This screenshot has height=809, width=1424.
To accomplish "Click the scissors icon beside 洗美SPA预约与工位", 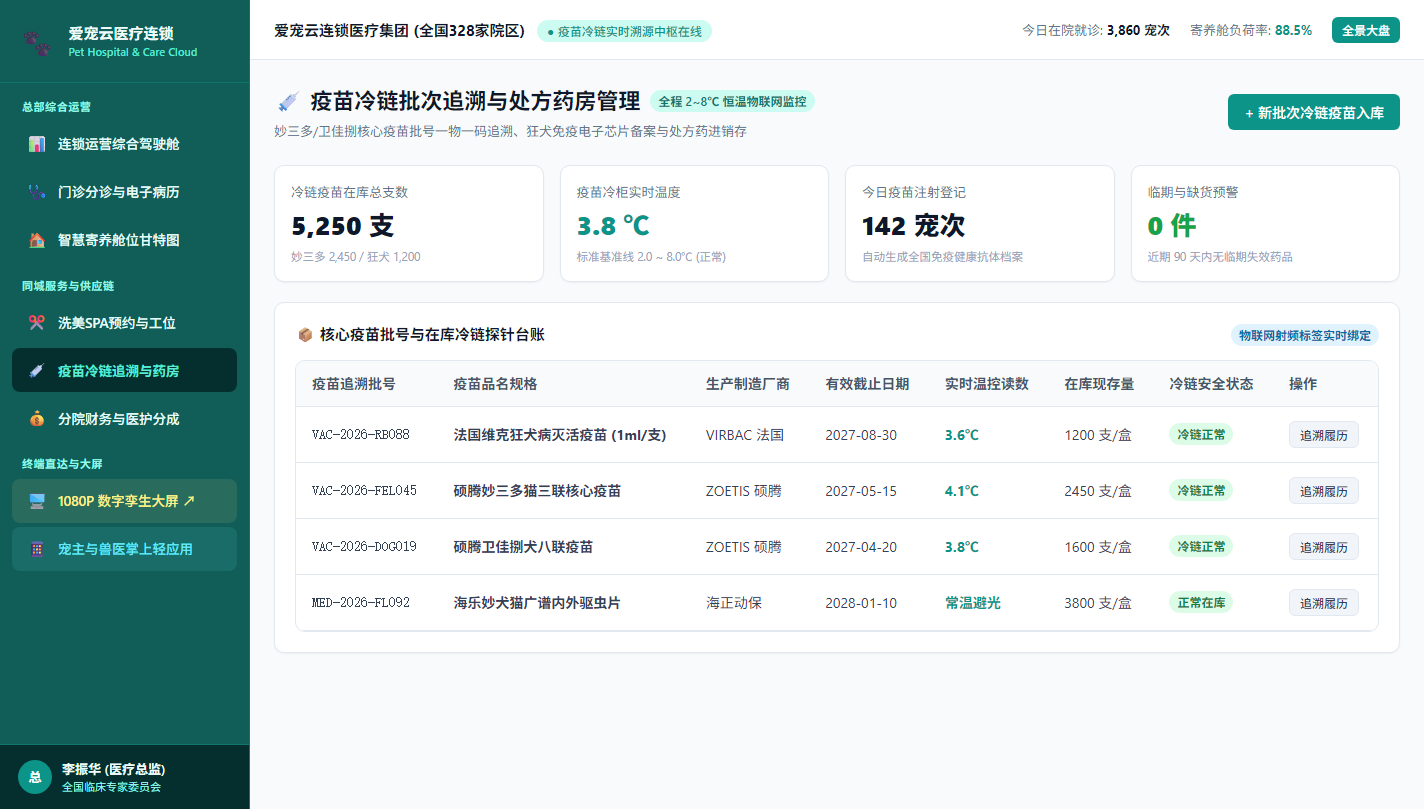I will (x=37, y=323).
